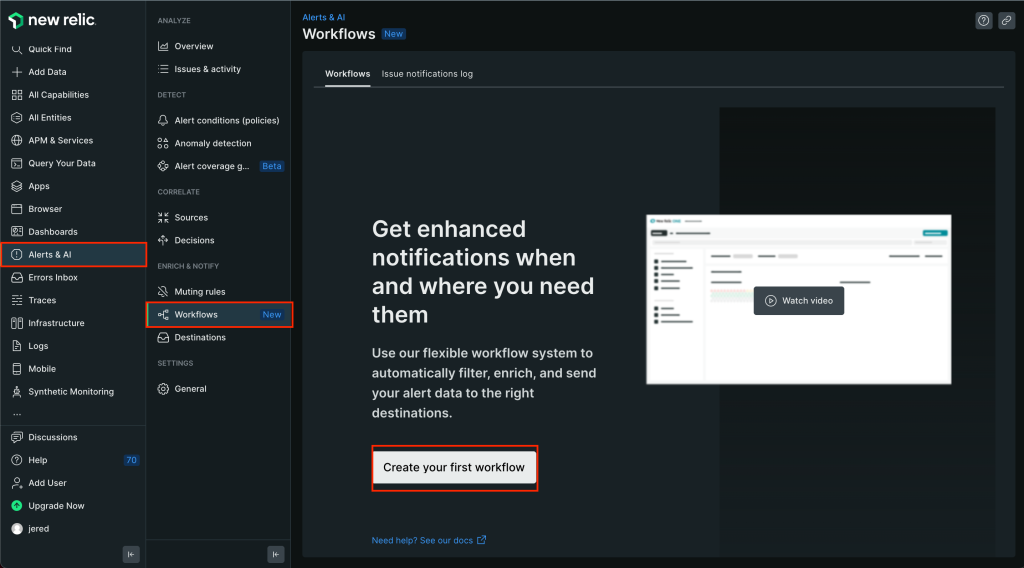Click the Watch video button
The width and height of the screenshot is (1024, 568).
coord(799,301)
